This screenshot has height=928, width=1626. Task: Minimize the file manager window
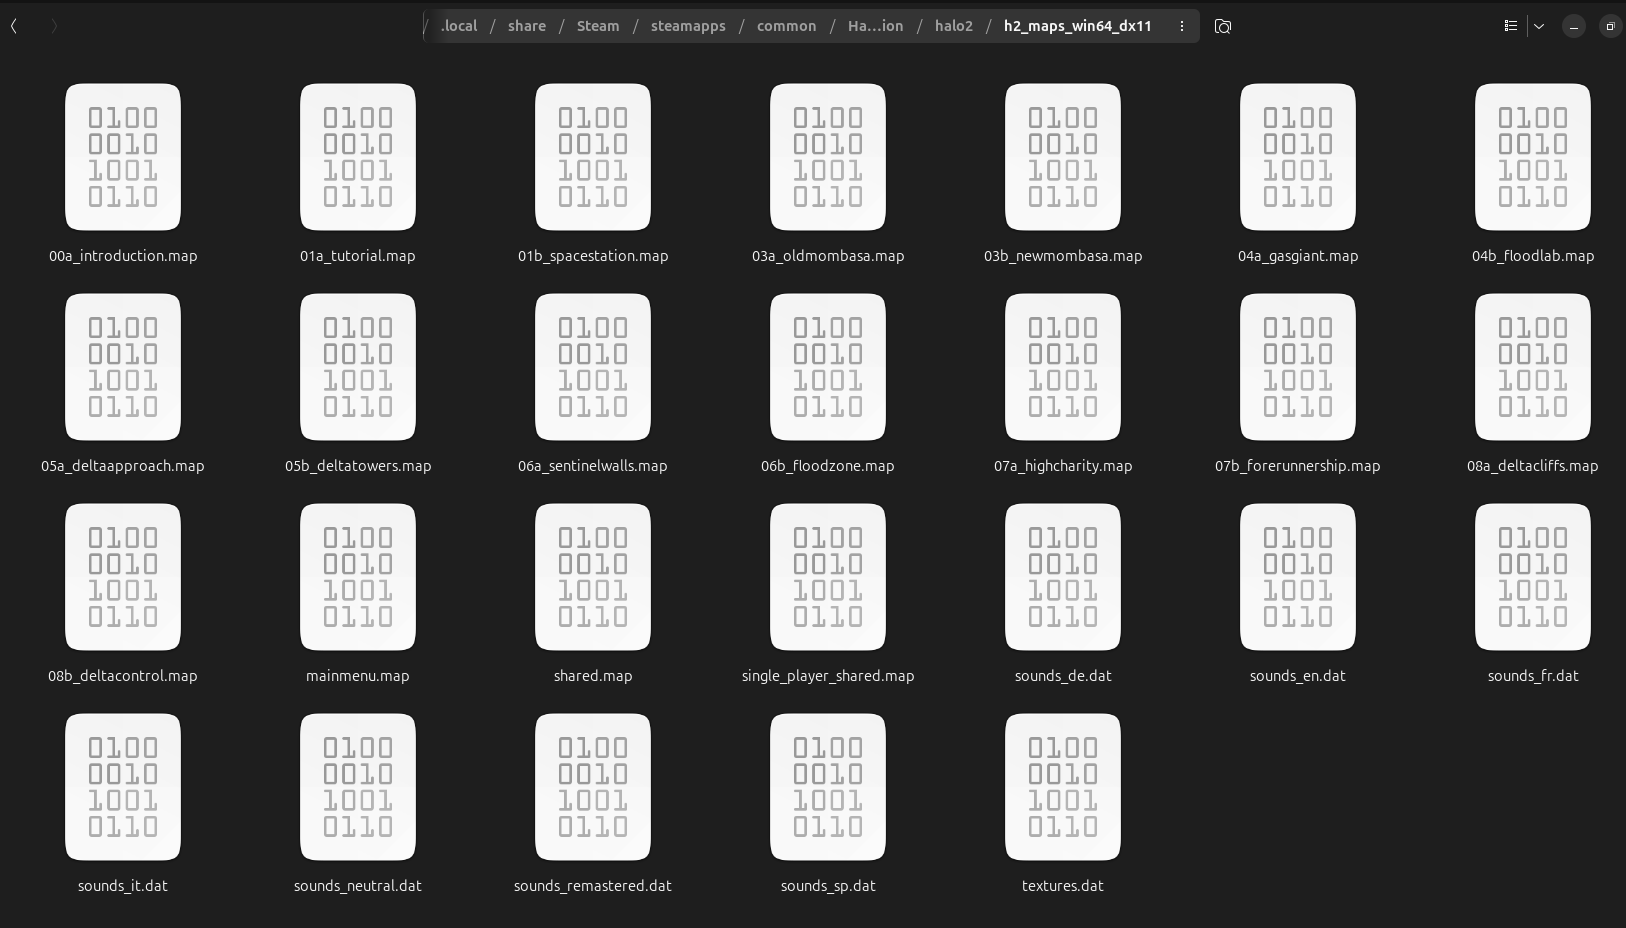point(1574,26)
